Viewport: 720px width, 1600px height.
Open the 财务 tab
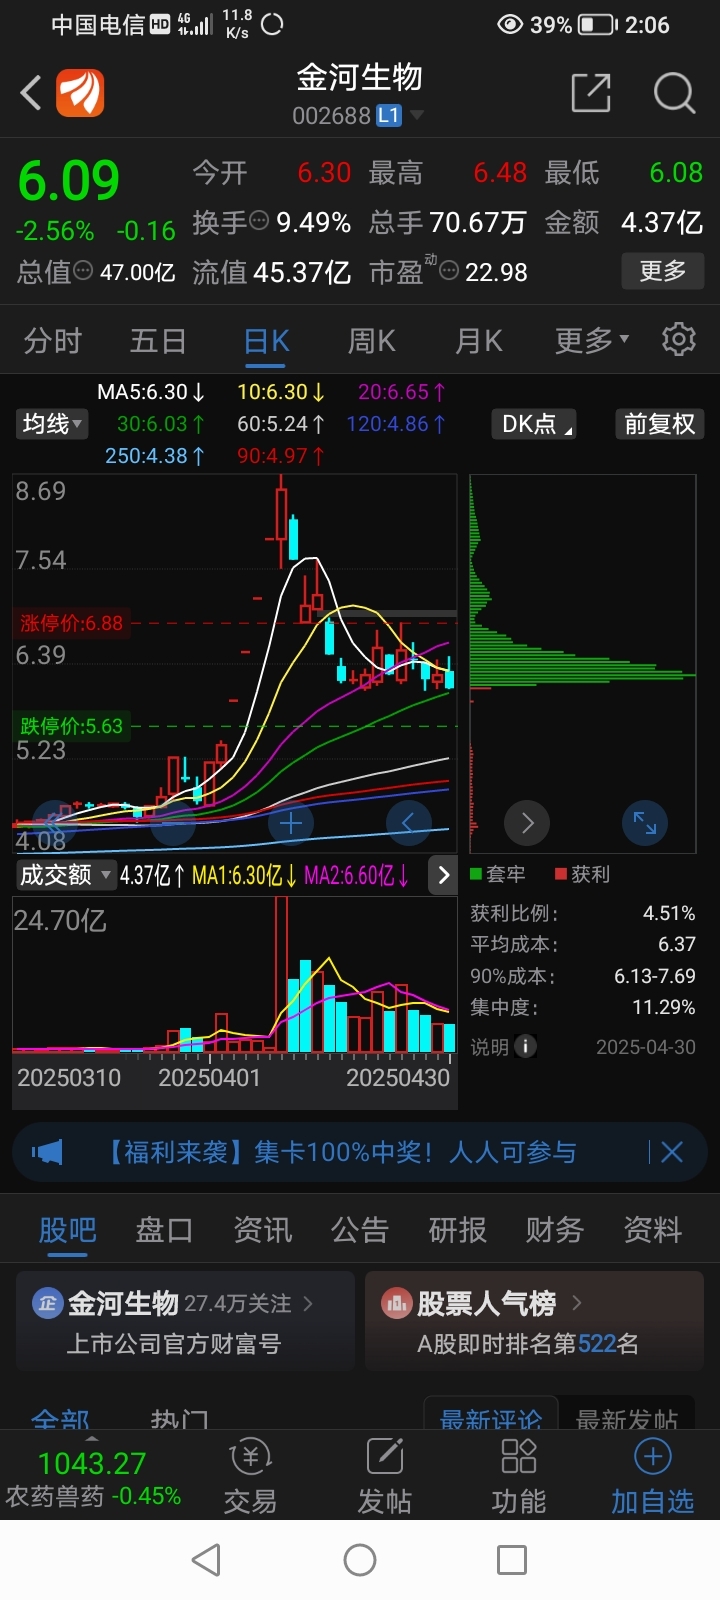click(555, 1229)
